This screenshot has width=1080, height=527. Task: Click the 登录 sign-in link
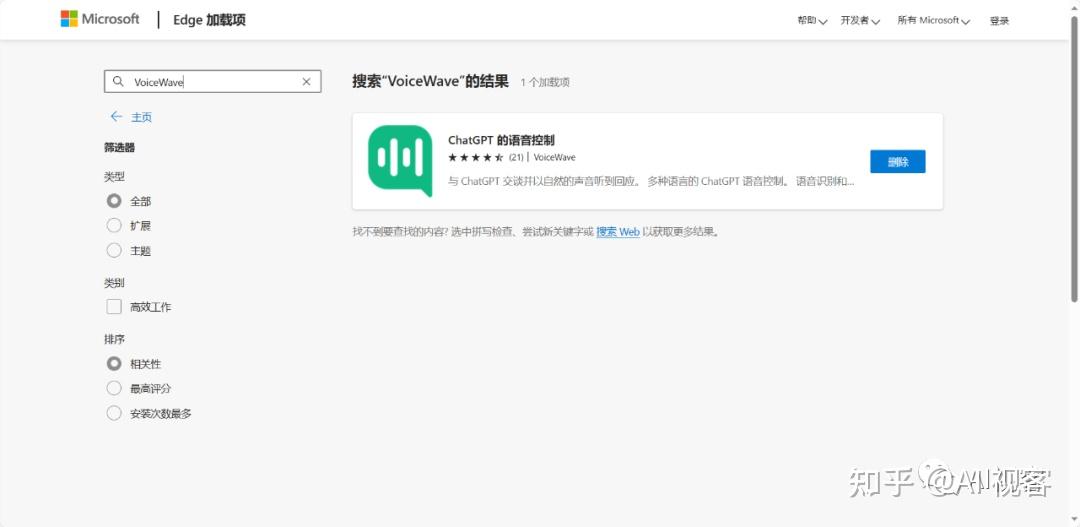click(999, 21)
